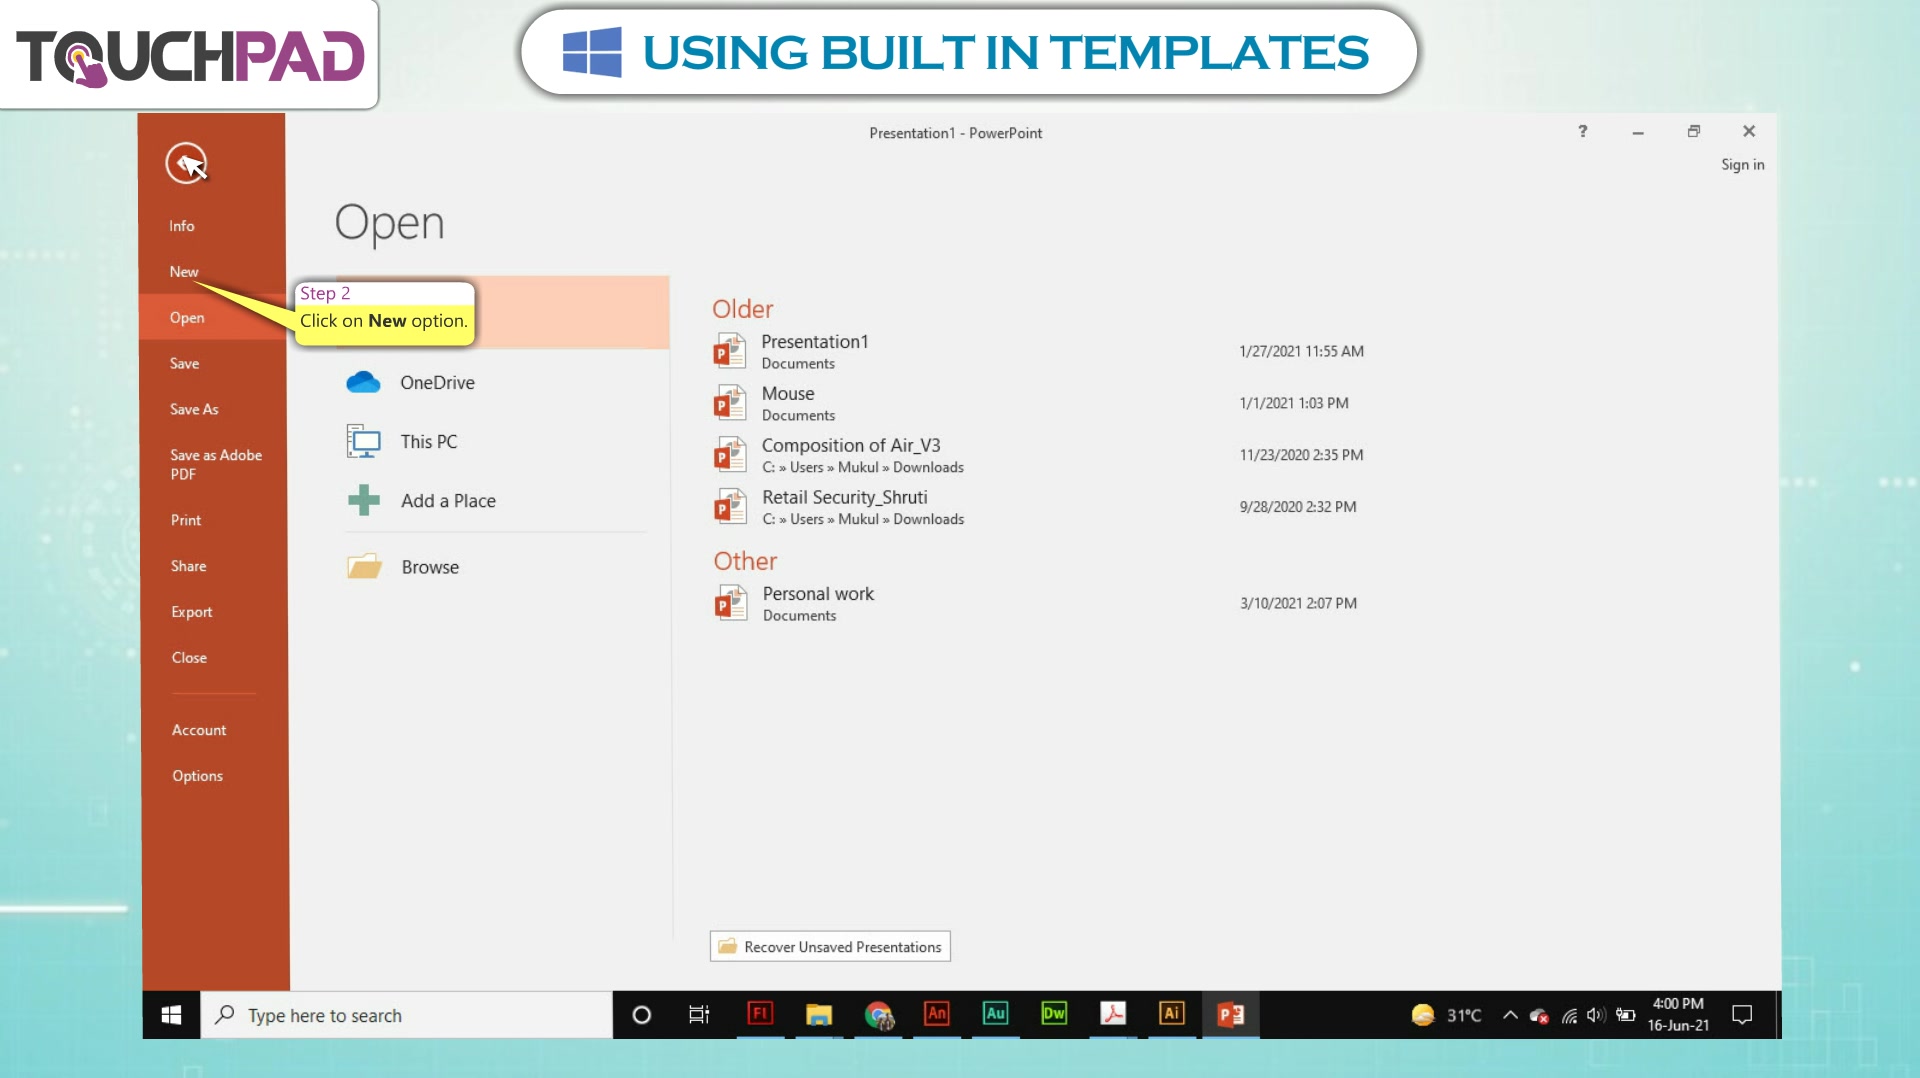
Task: Click the Personal work file icon
Action: [x=730, y=604]
